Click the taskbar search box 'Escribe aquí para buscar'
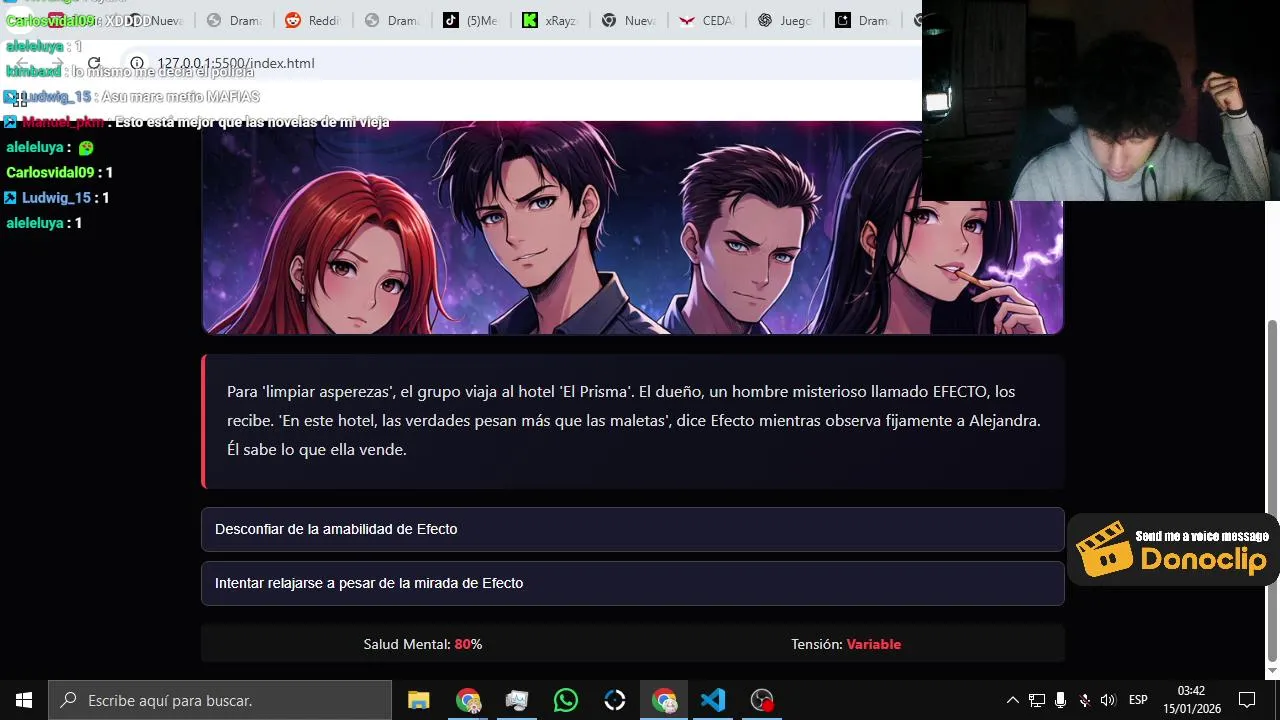The width and height of the screenshot is (1280, 720). click(x=220, y=700)
